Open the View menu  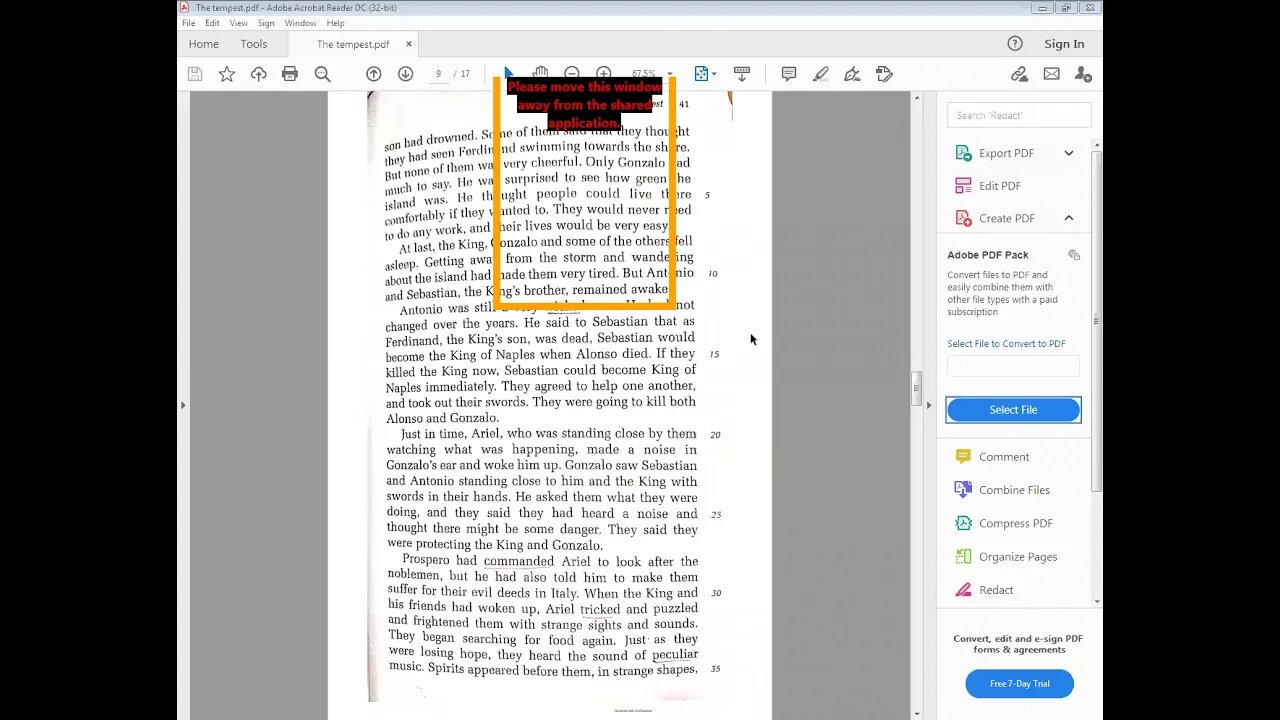pyautogui.click(x=239, y=23)
